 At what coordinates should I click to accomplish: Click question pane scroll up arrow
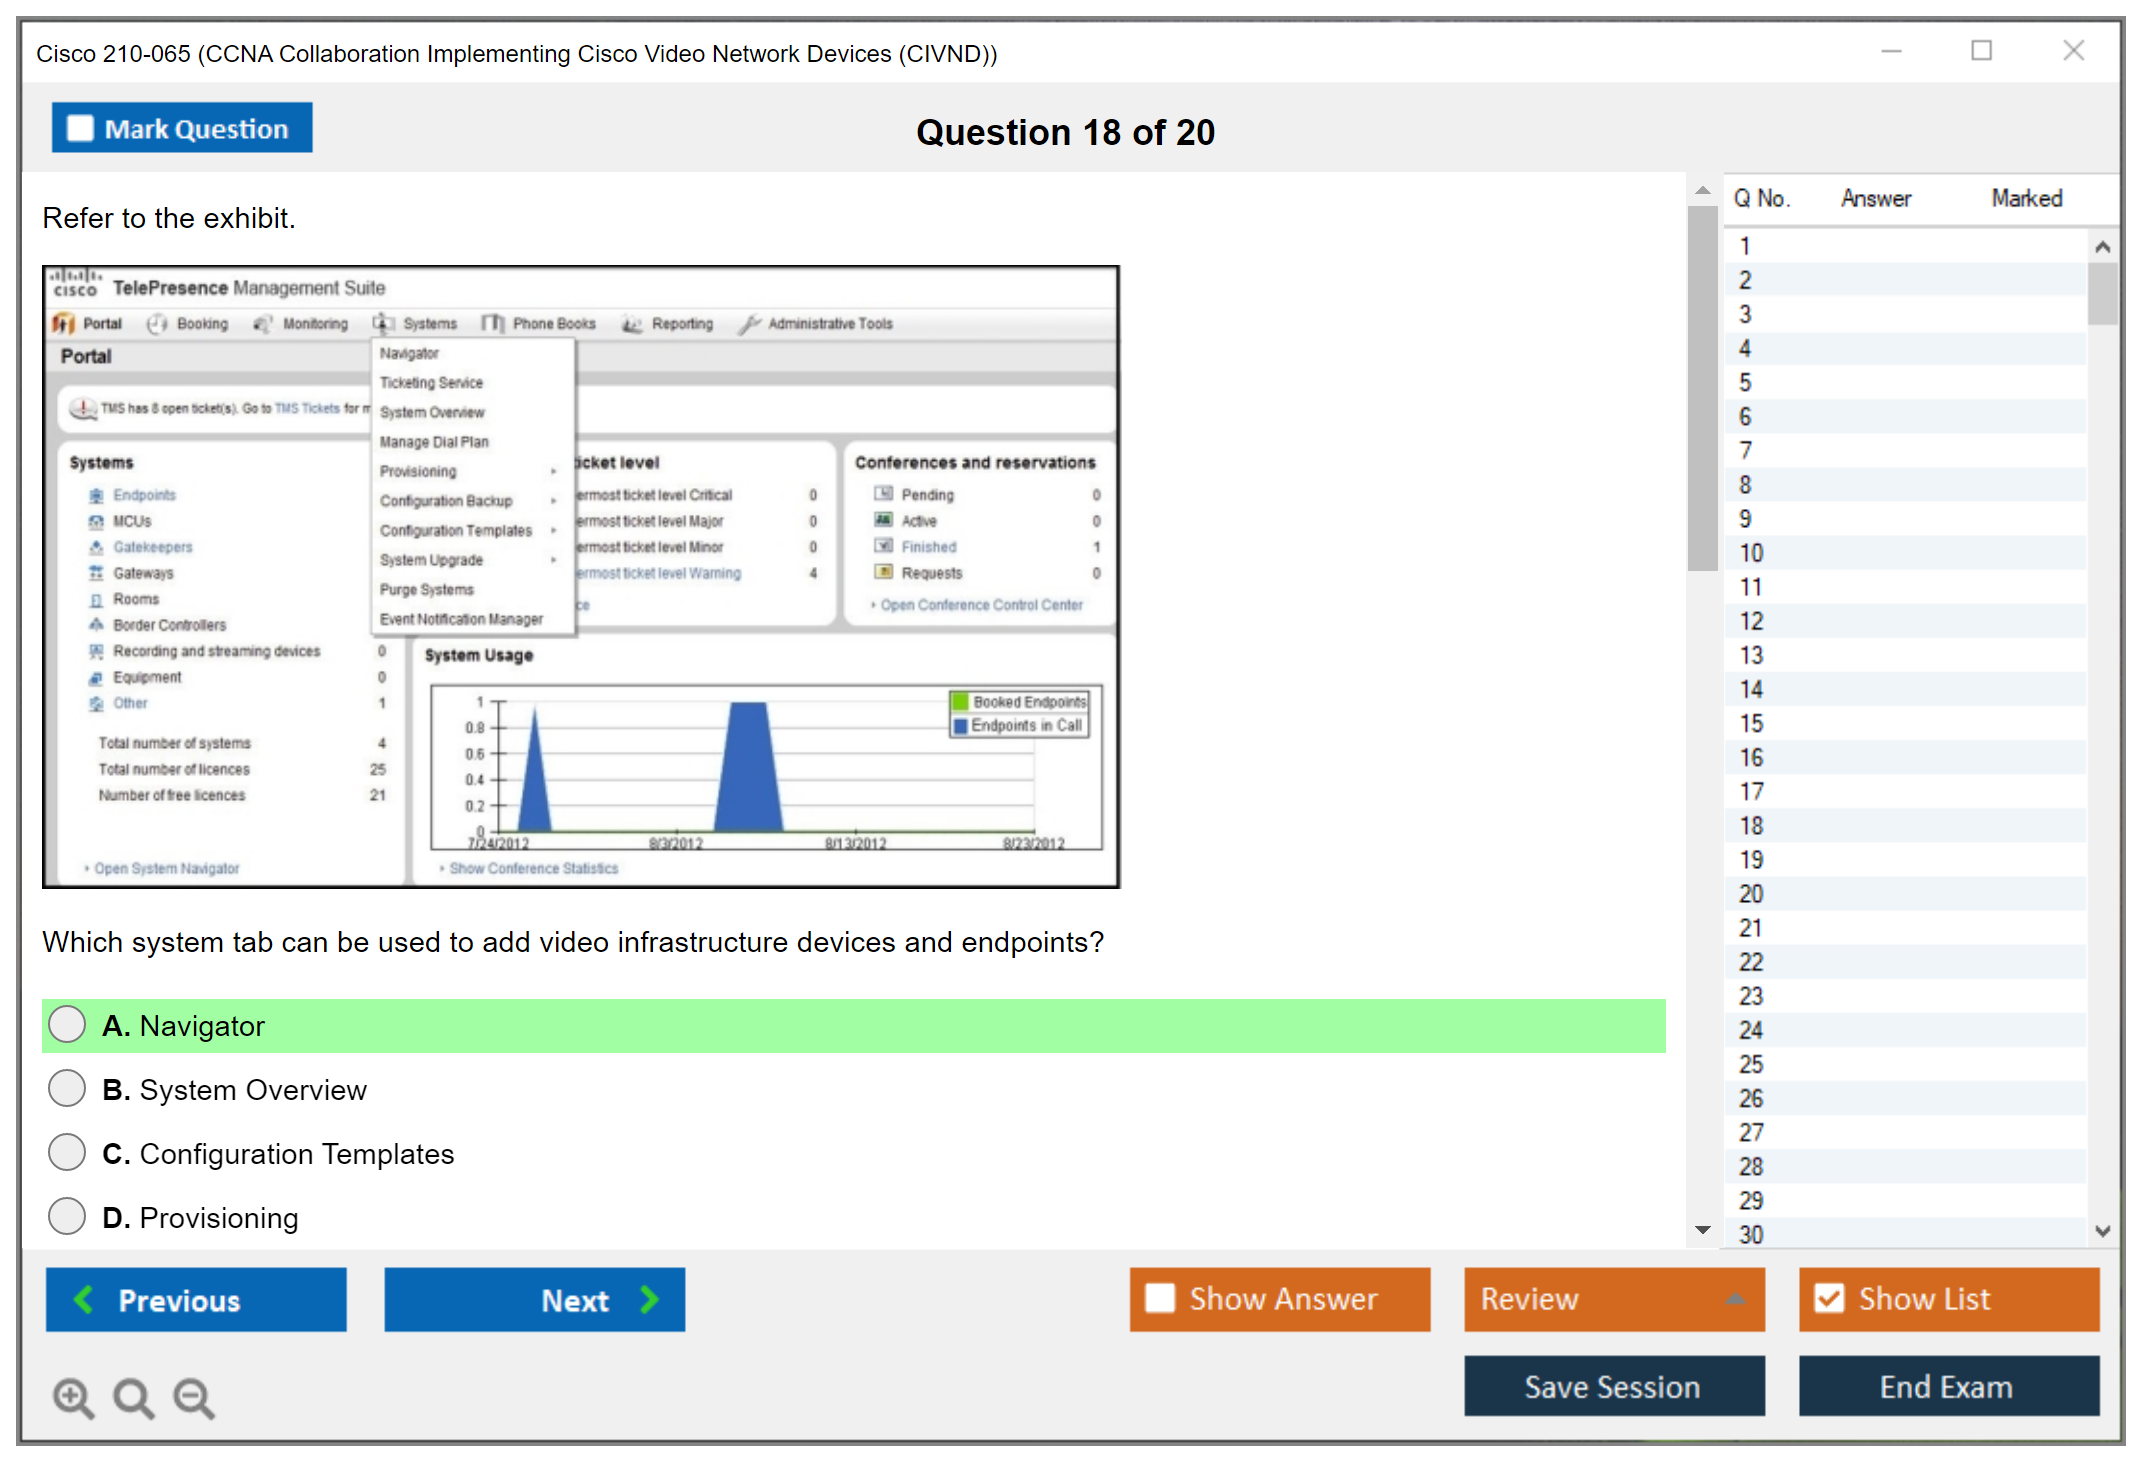(1702, 191)
